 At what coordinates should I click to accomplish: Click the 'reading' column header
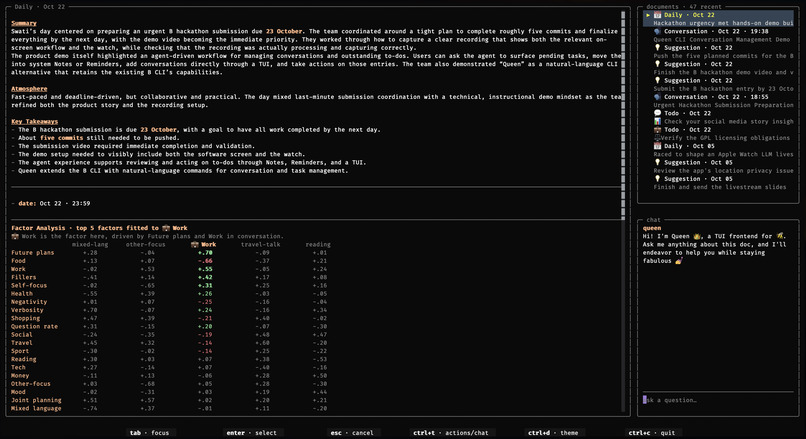click(318, 245)
